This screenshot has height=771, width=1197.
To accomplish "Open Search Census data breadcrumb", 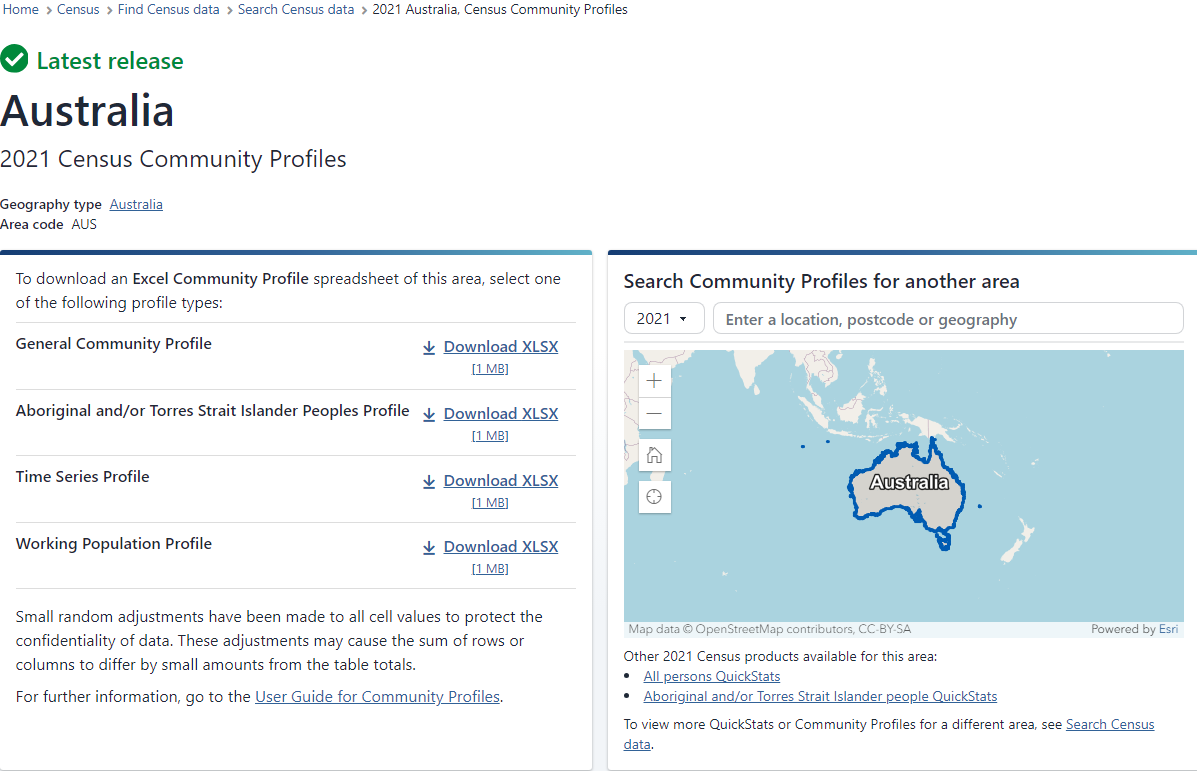I will [296, 9].
